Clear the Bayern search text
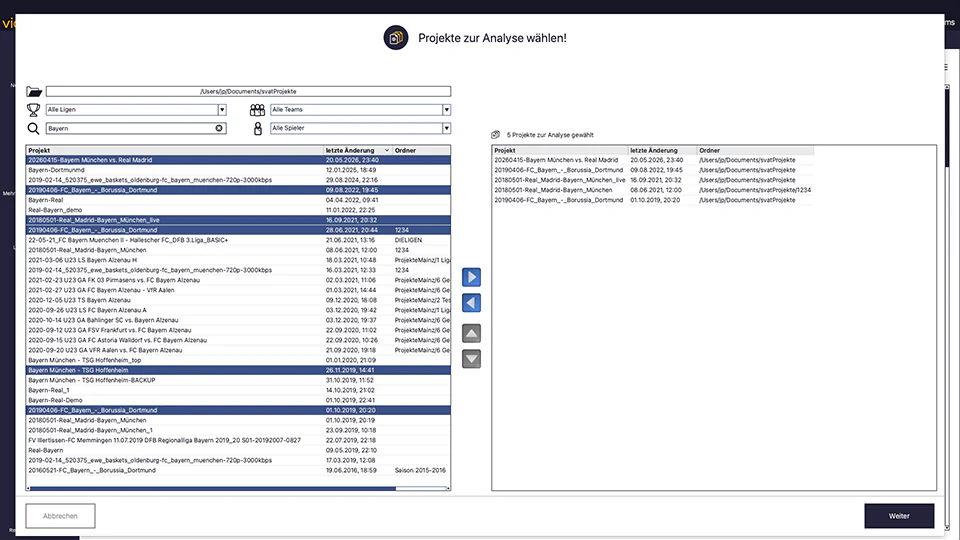Viewport: 960px width, 540px height. coord(219,128)
